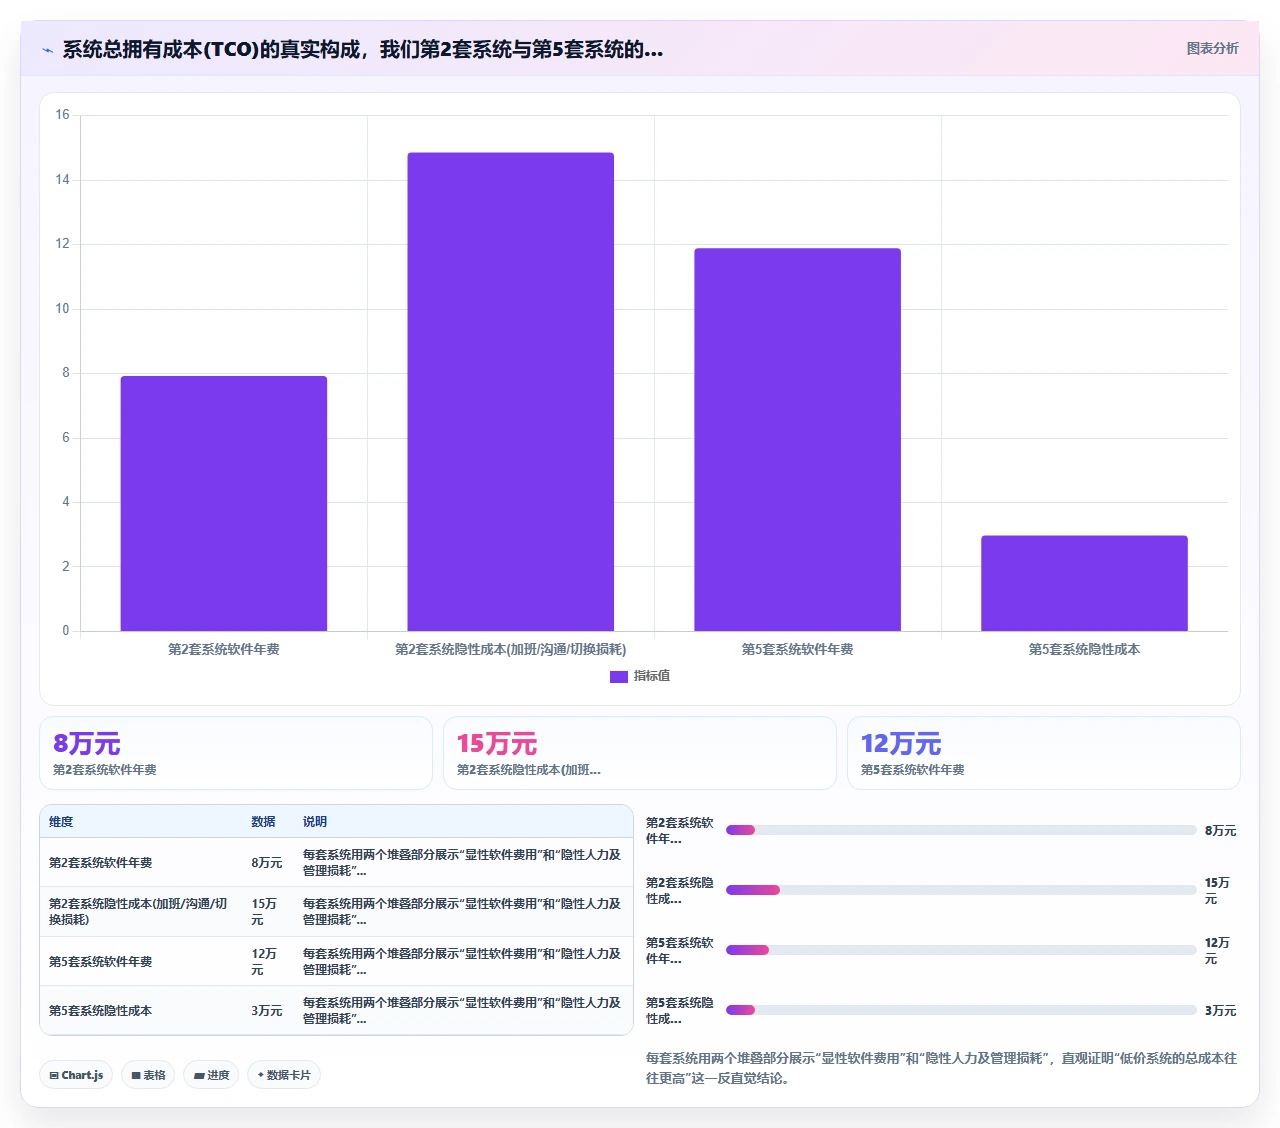
Task: Click y-axis tick label 16
Action: coord(62,115)
